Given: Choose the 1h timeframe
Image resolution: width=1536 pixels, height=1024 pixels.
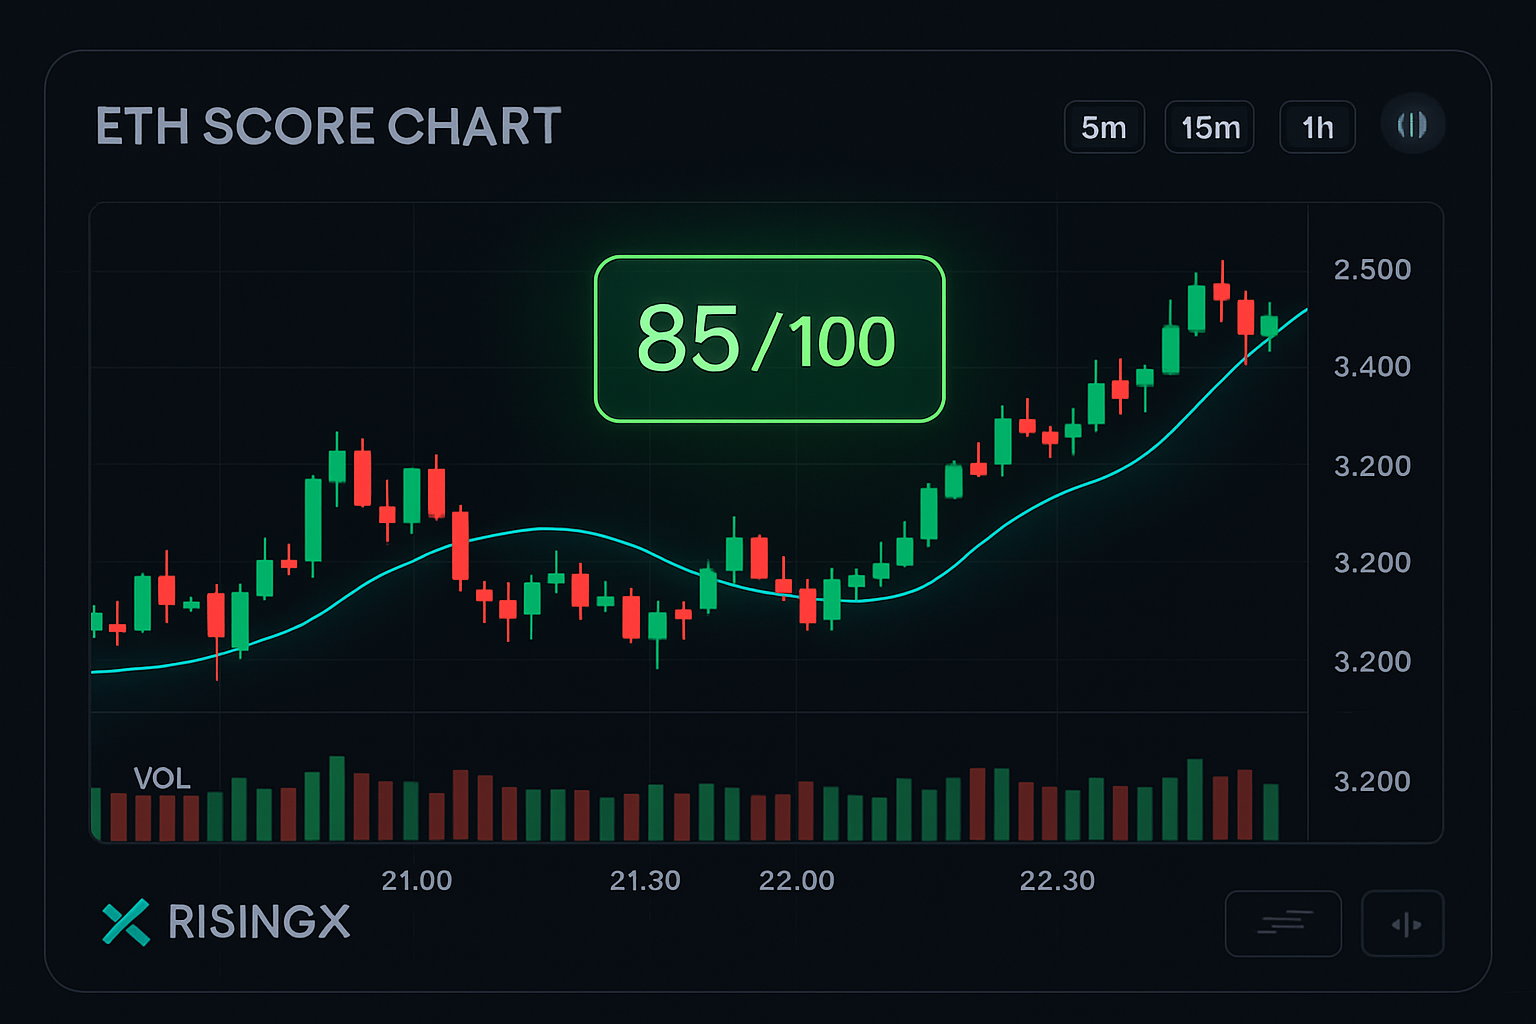Looking at the screenshot, I should (1317, 128).
